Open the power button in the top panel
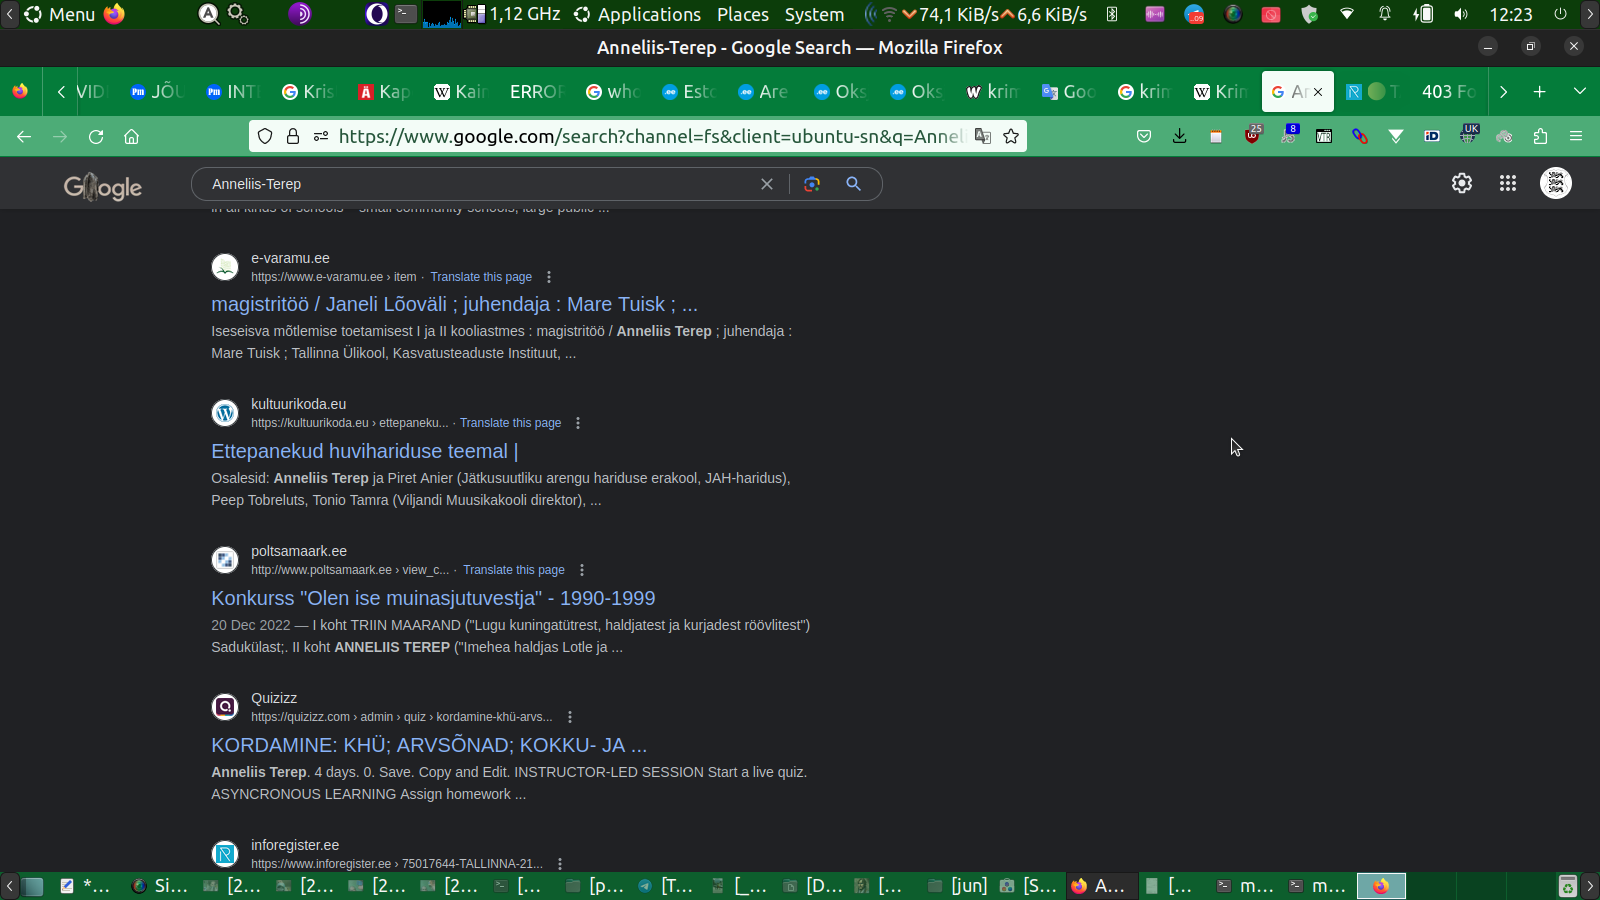 1560,14
